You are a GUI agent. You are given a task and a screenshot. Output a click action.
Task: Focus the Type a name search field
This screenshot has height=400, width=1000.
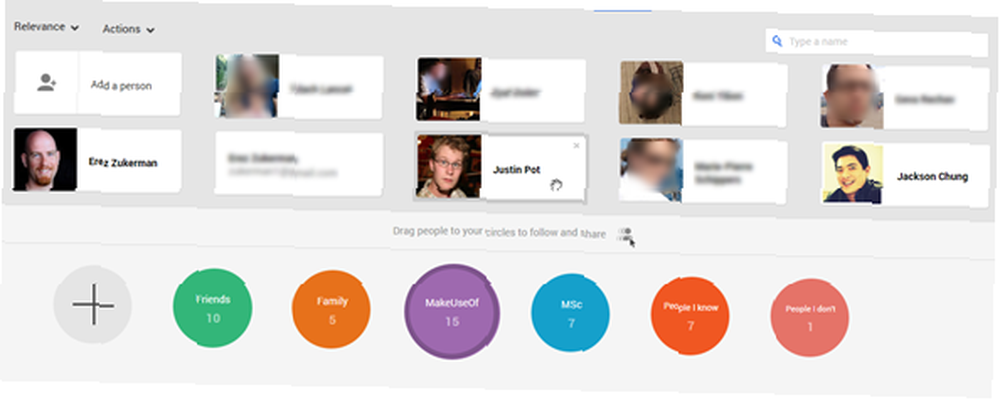877,42
